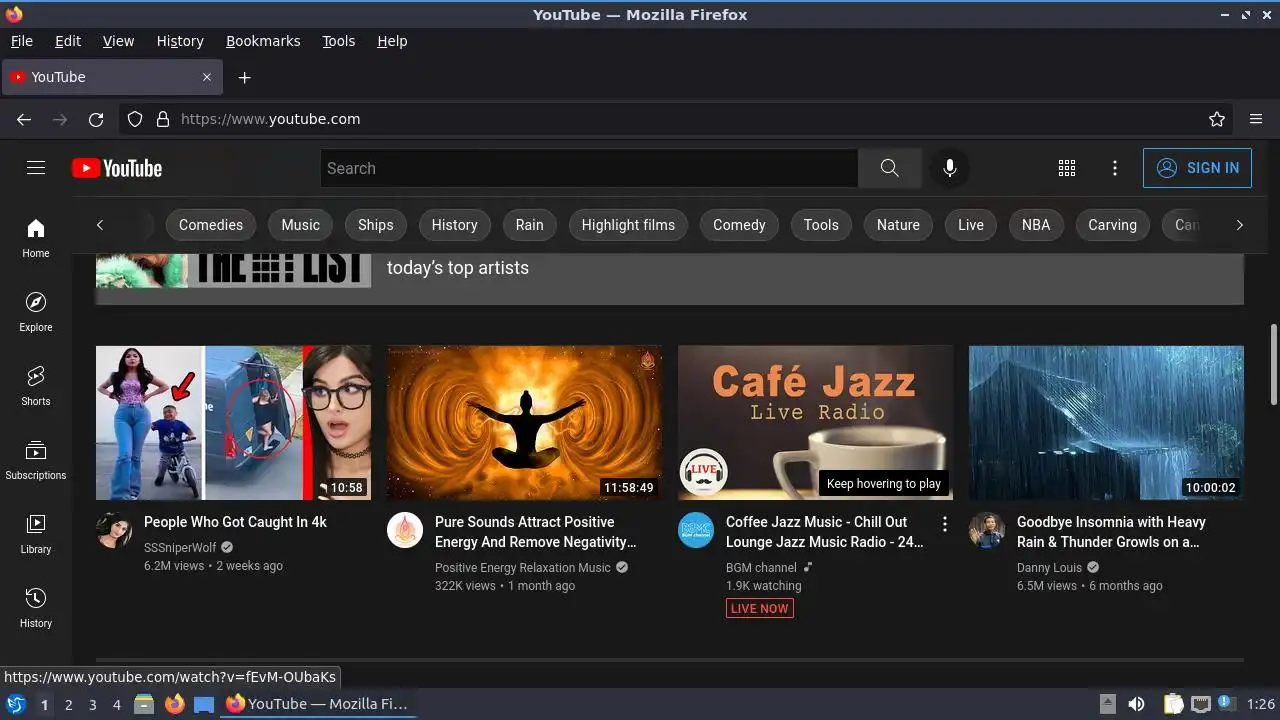This screenshot has height=720, width=1280.
Task: Select the Nature filter chip
Action: click(x=898, y=225)
